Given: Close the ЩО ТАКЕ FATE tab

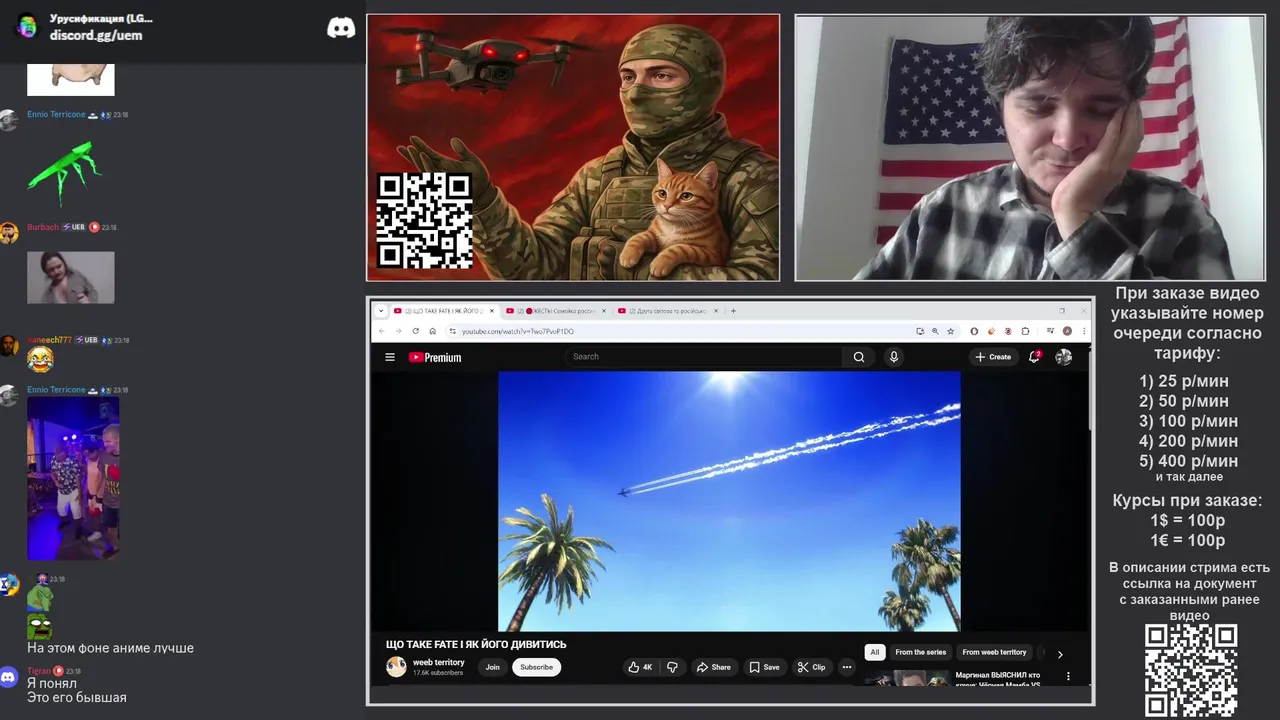Looking at the screenshot, I should pos(492,311).
